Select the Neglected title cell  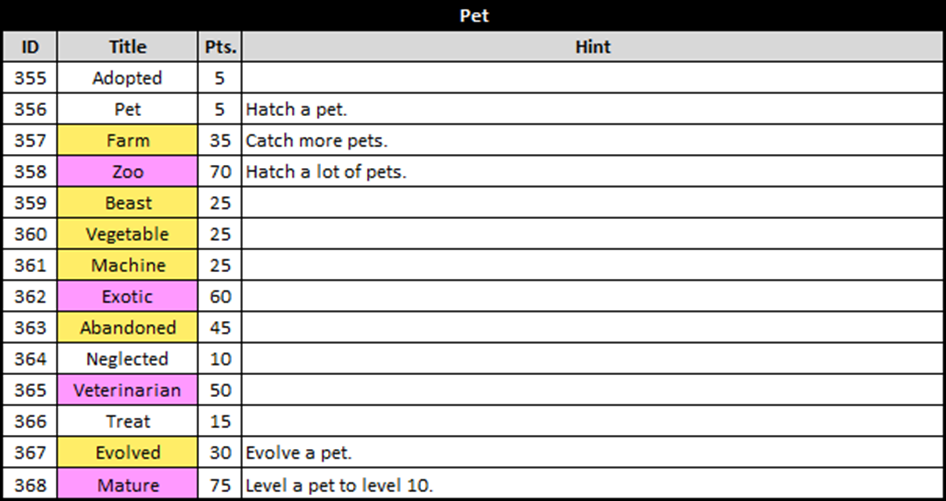point(127,359)
